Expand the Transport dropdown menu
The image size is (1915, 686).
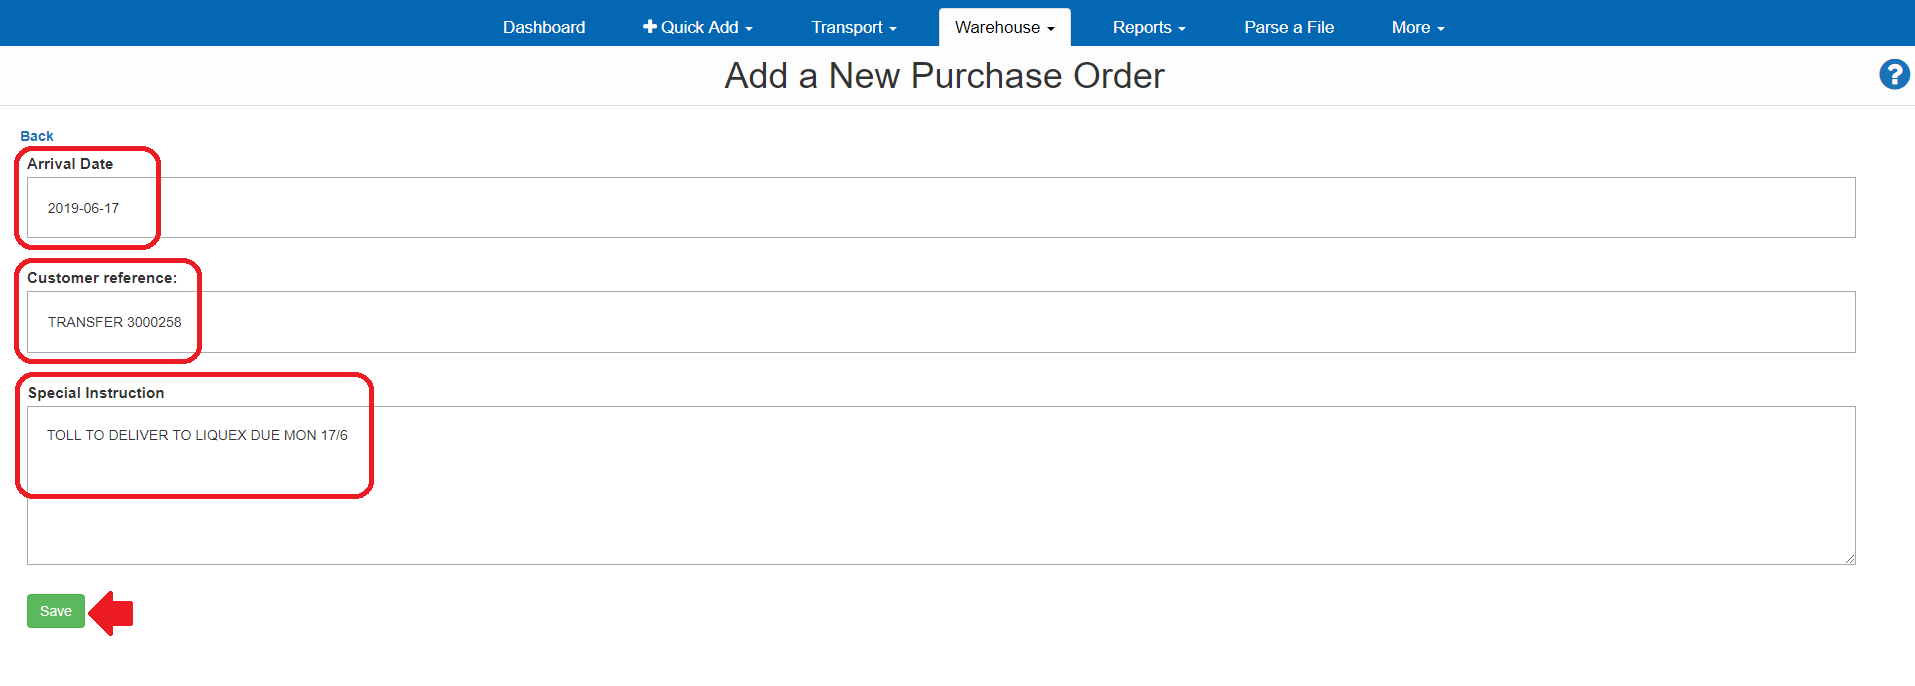tap(853, 27)
